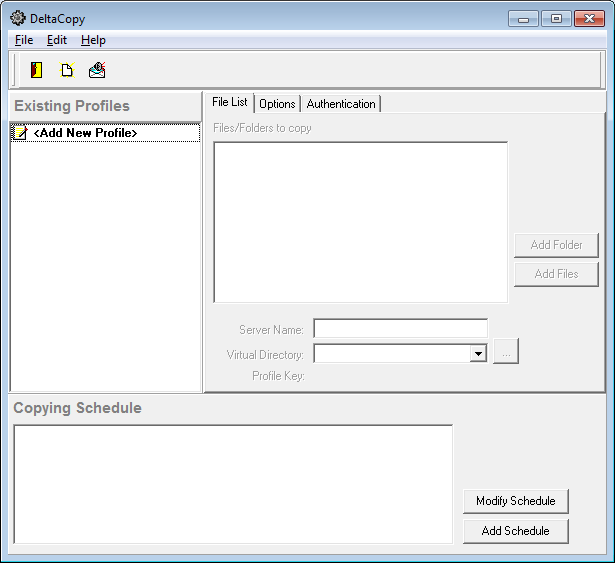Open the File menu

click(x=24, y=40)
